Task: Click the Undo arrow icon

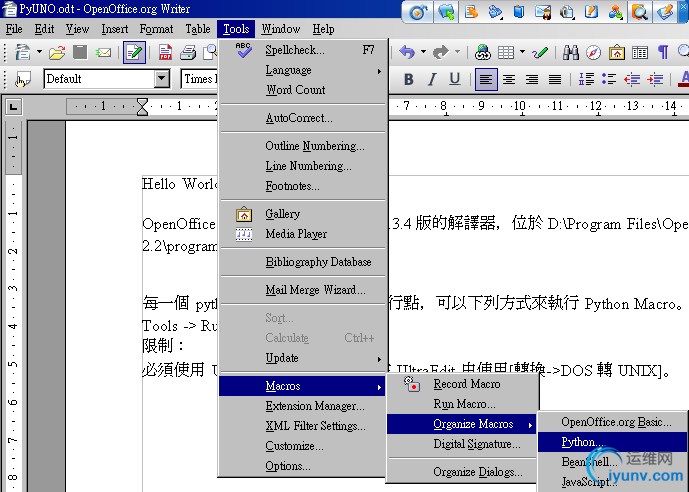Action: tap(407, 52)
